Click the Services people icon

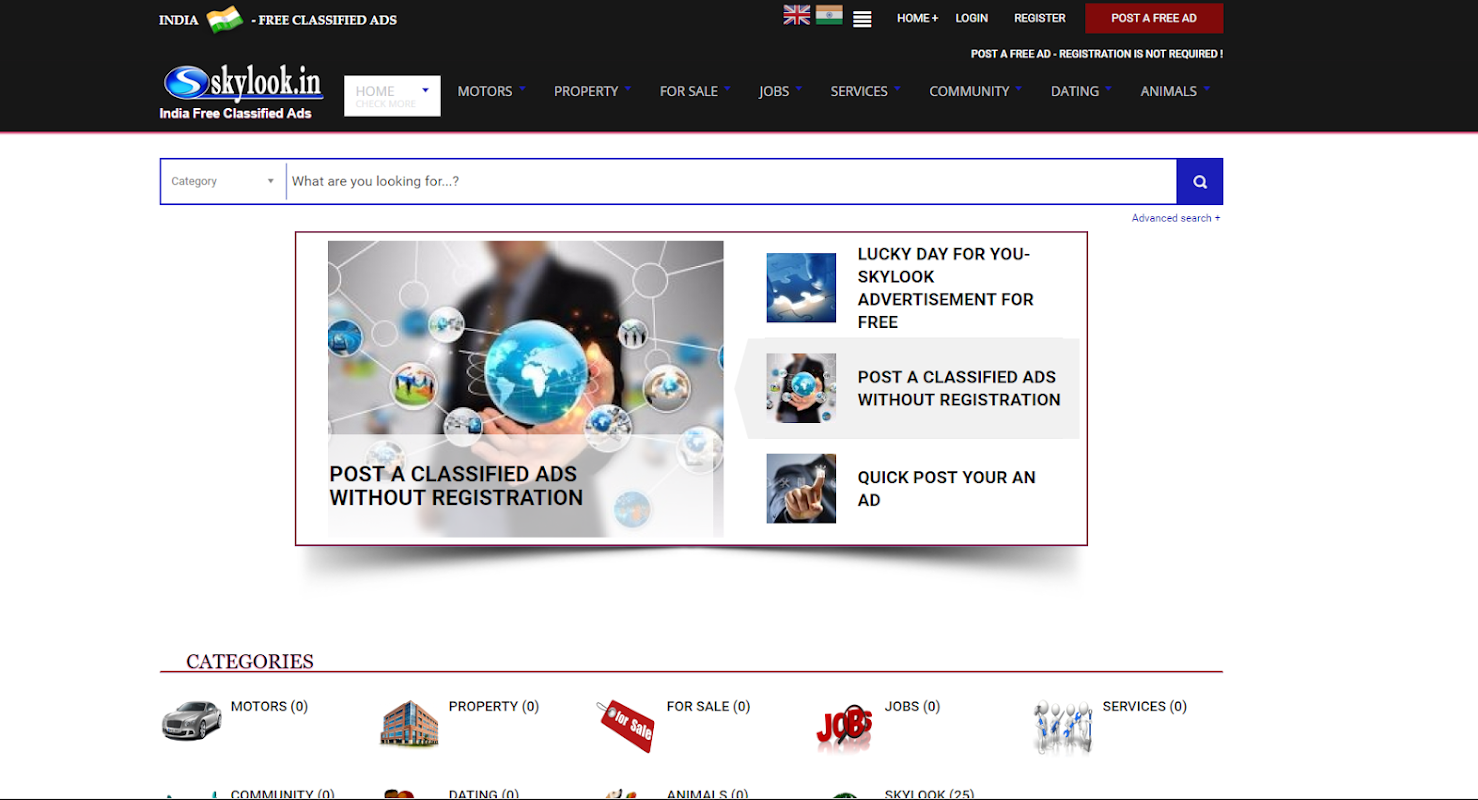pos(1063,726)
